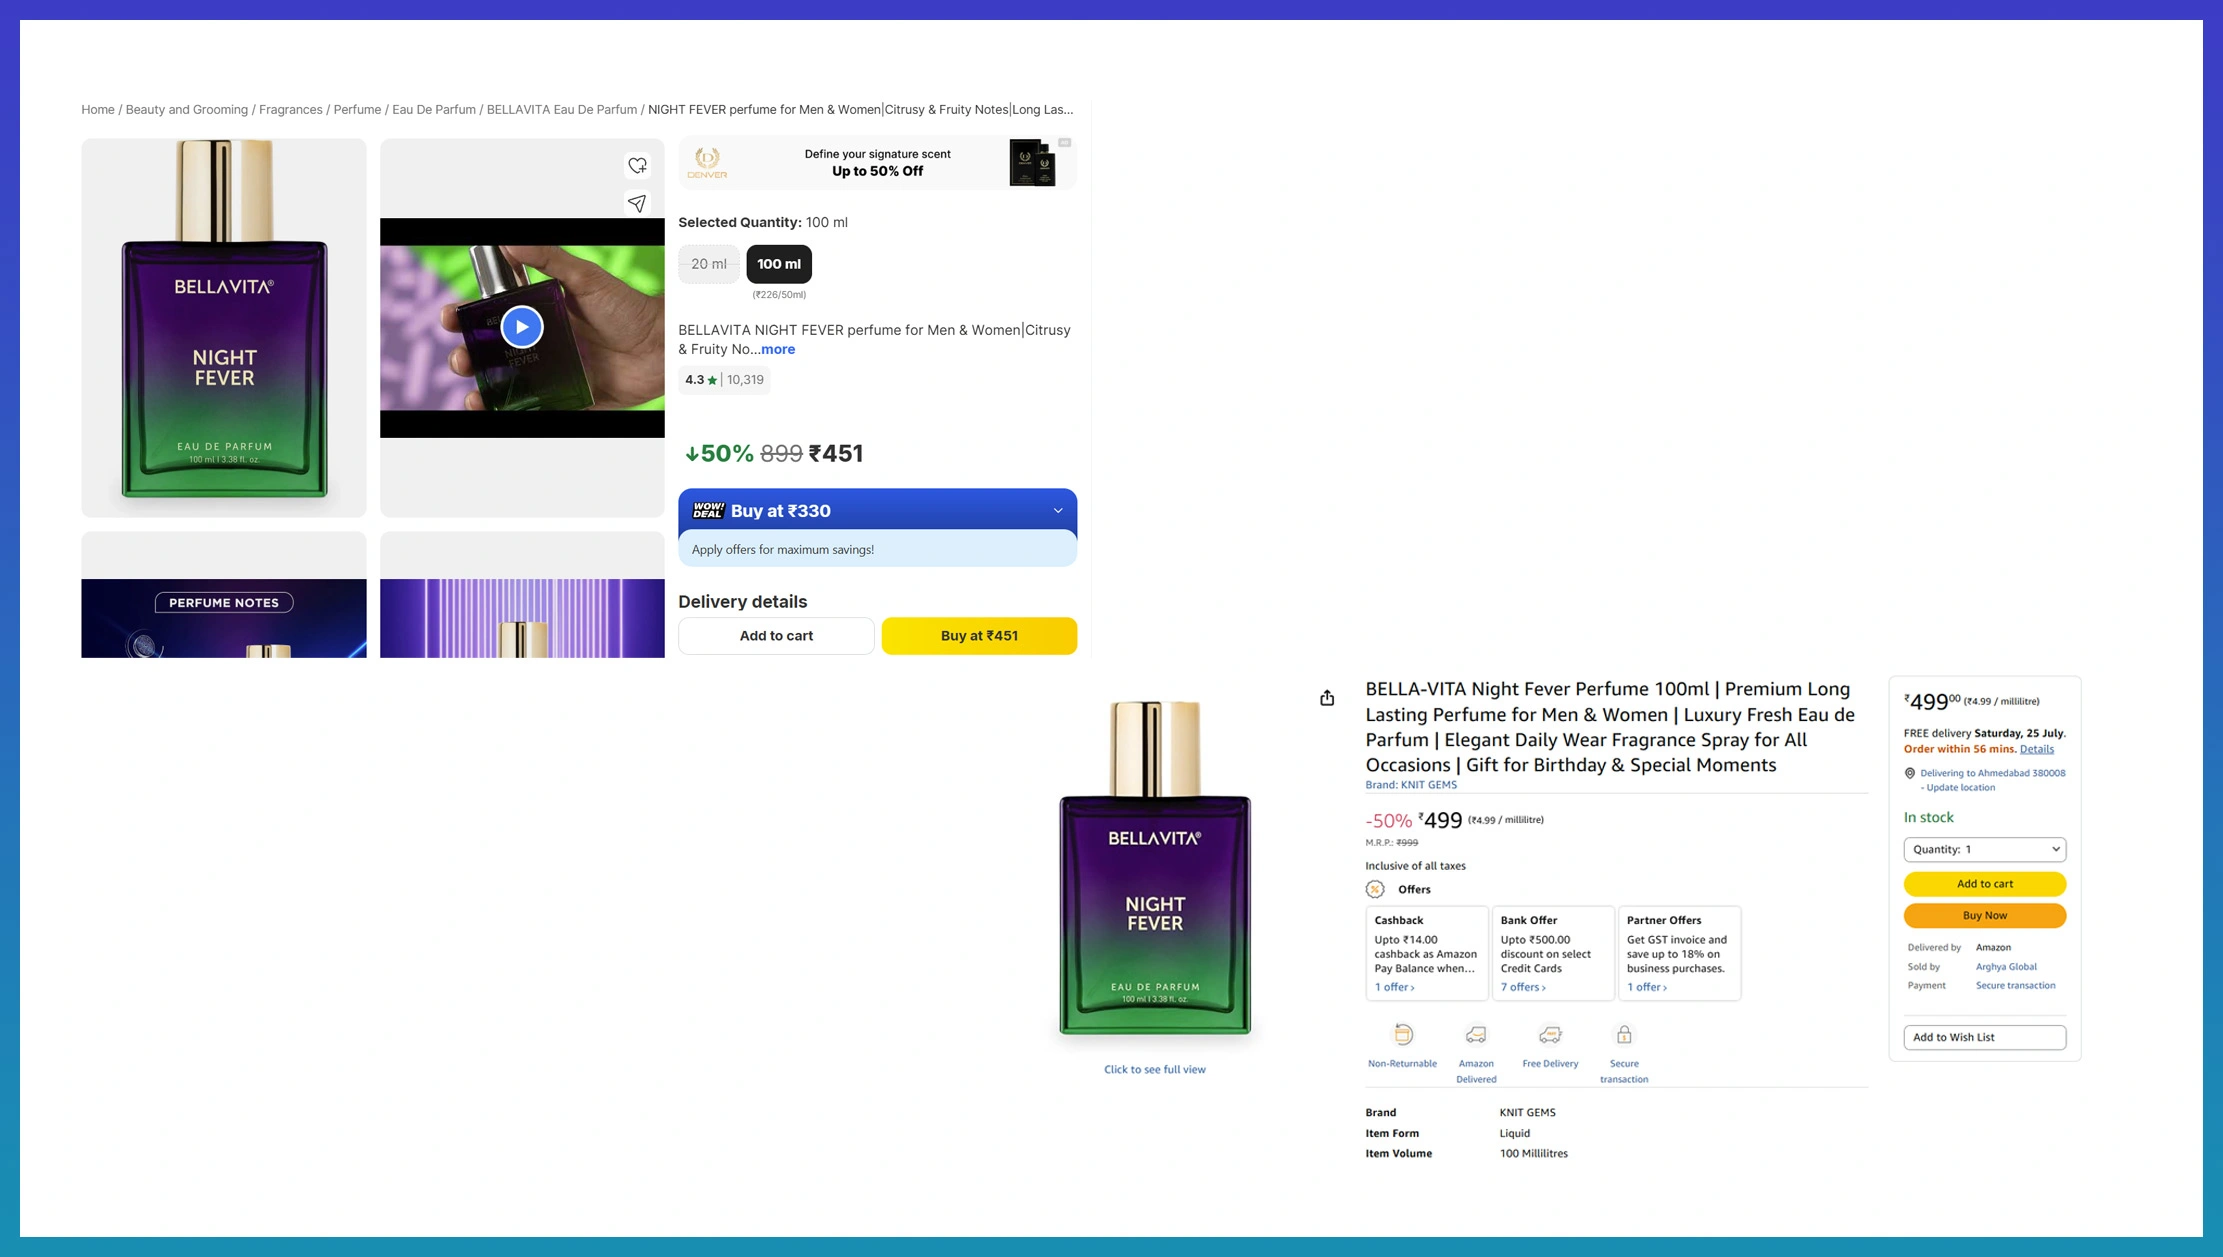Click the Secure transaction lock icon
The image size is (2223, 1257).
pyautogui.click(x=1624, y=1034)
